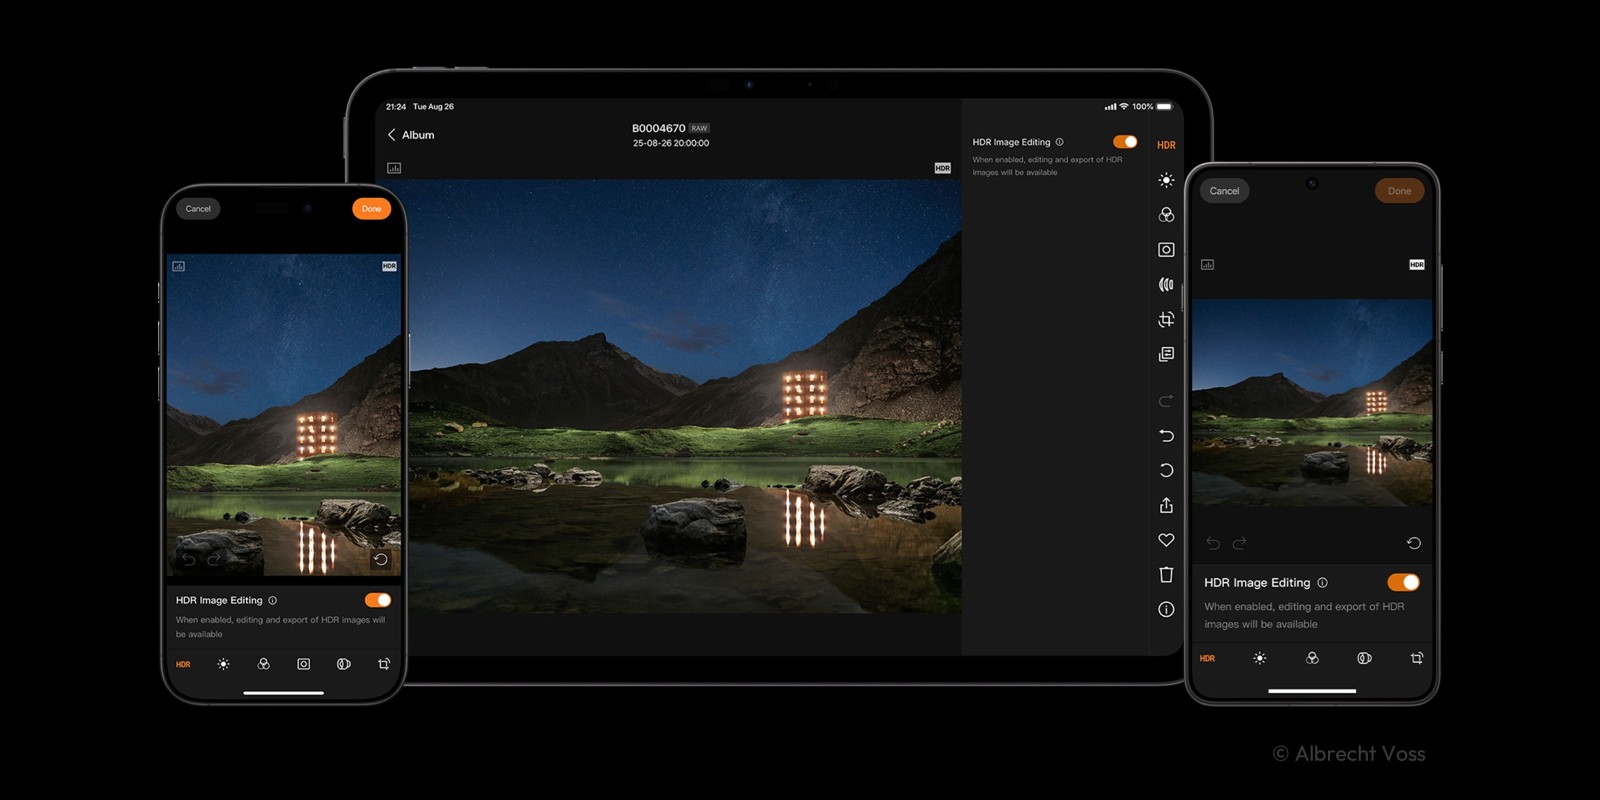Select the HDR tab in tablet's side toolbar
The width and height of the screenshot is (1600, 800).
tap(1166, 145)
